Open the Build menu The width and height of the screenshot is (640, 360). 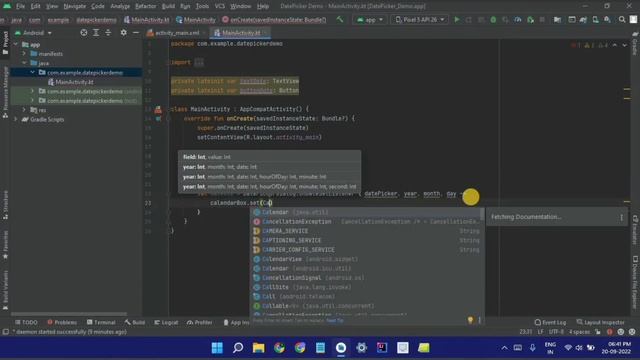pos(168,6)
